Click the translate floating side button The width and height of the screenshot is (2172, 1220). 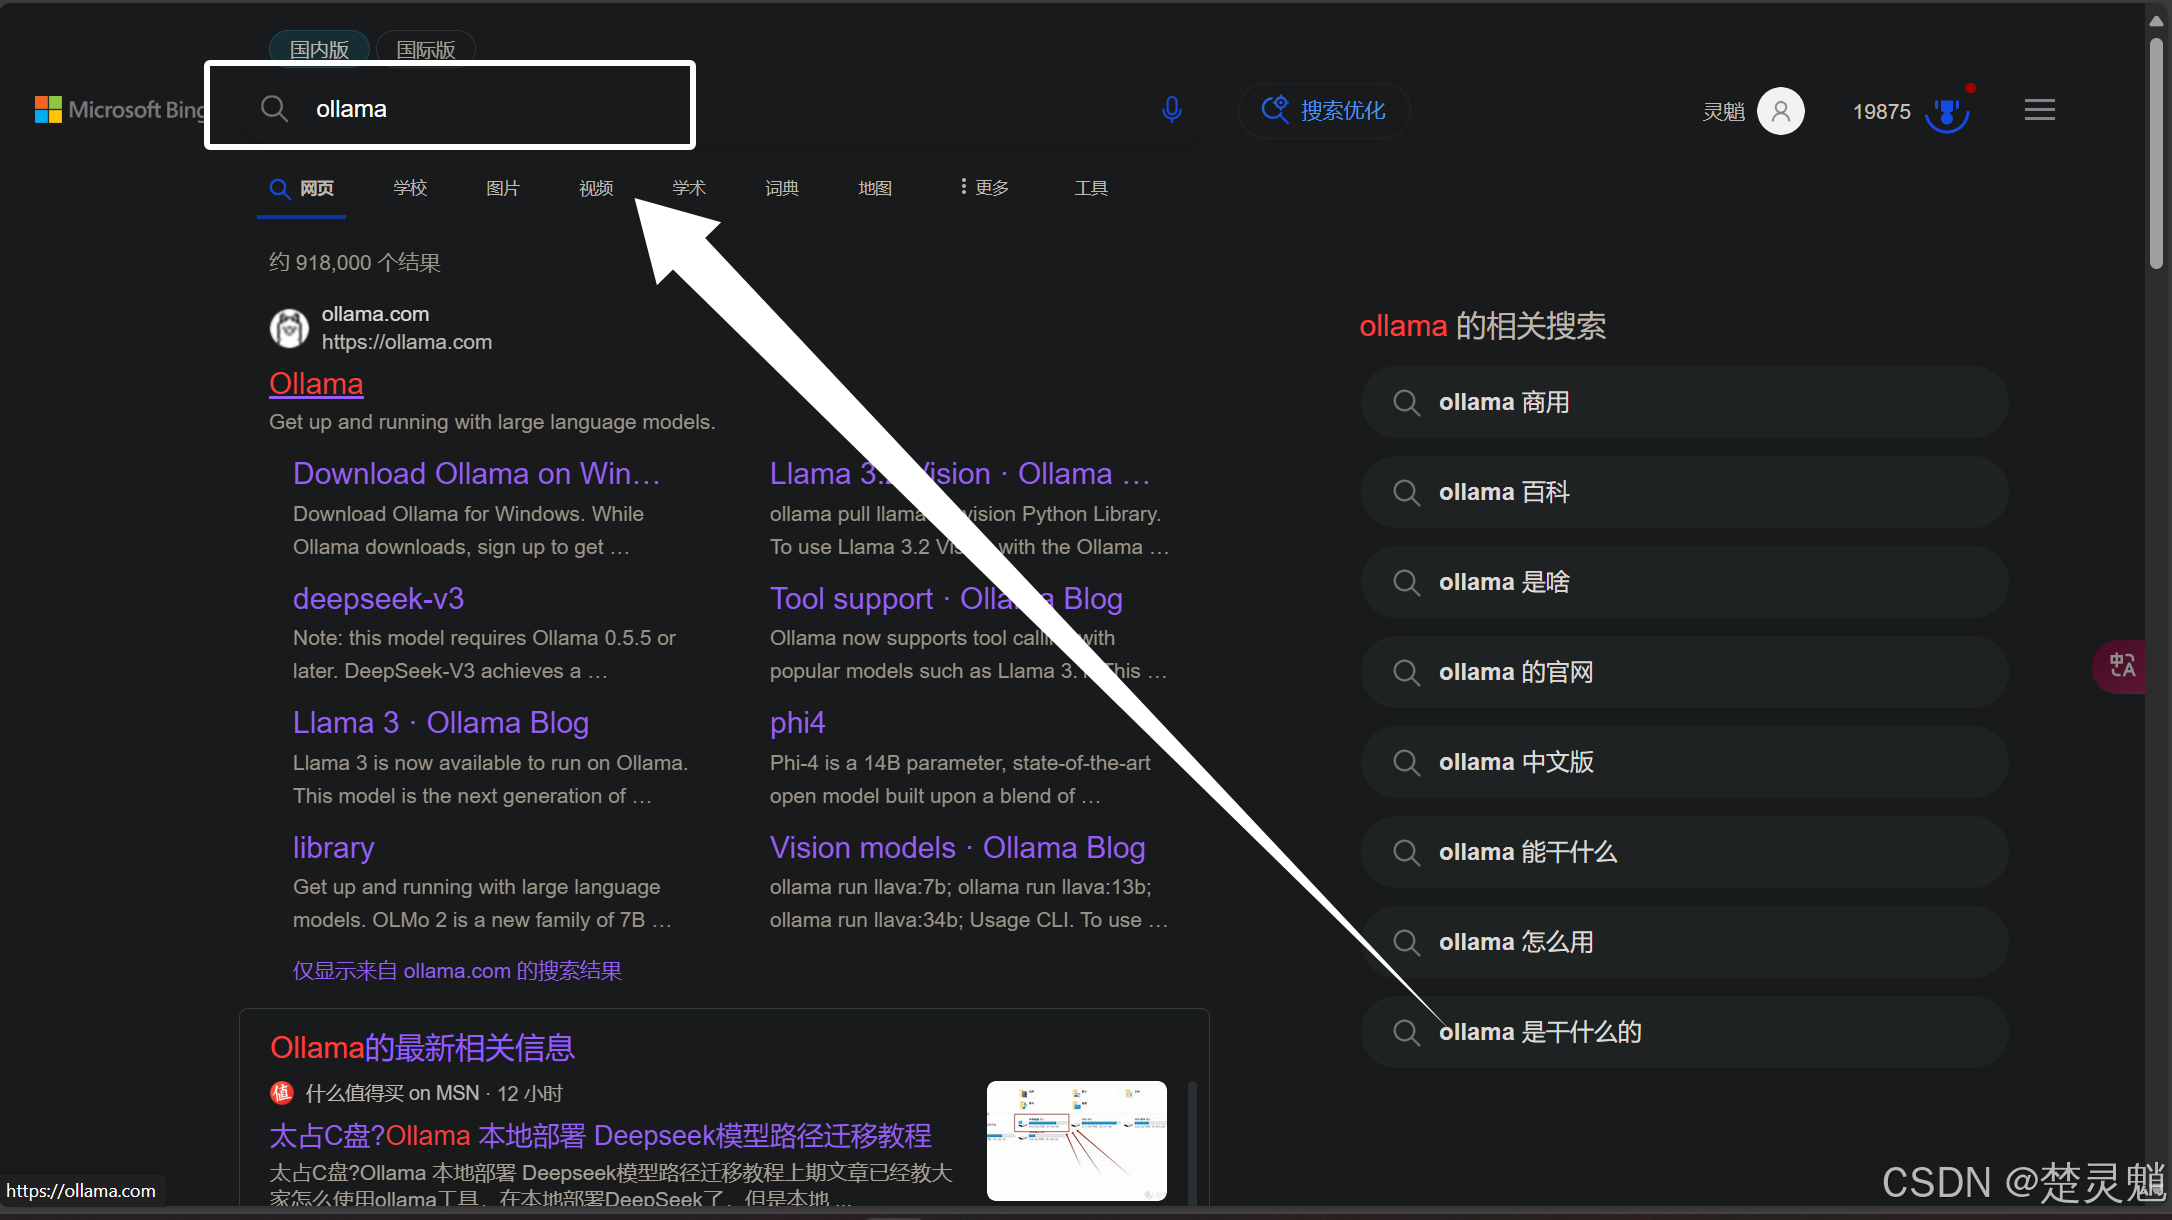click(2121, 666)
